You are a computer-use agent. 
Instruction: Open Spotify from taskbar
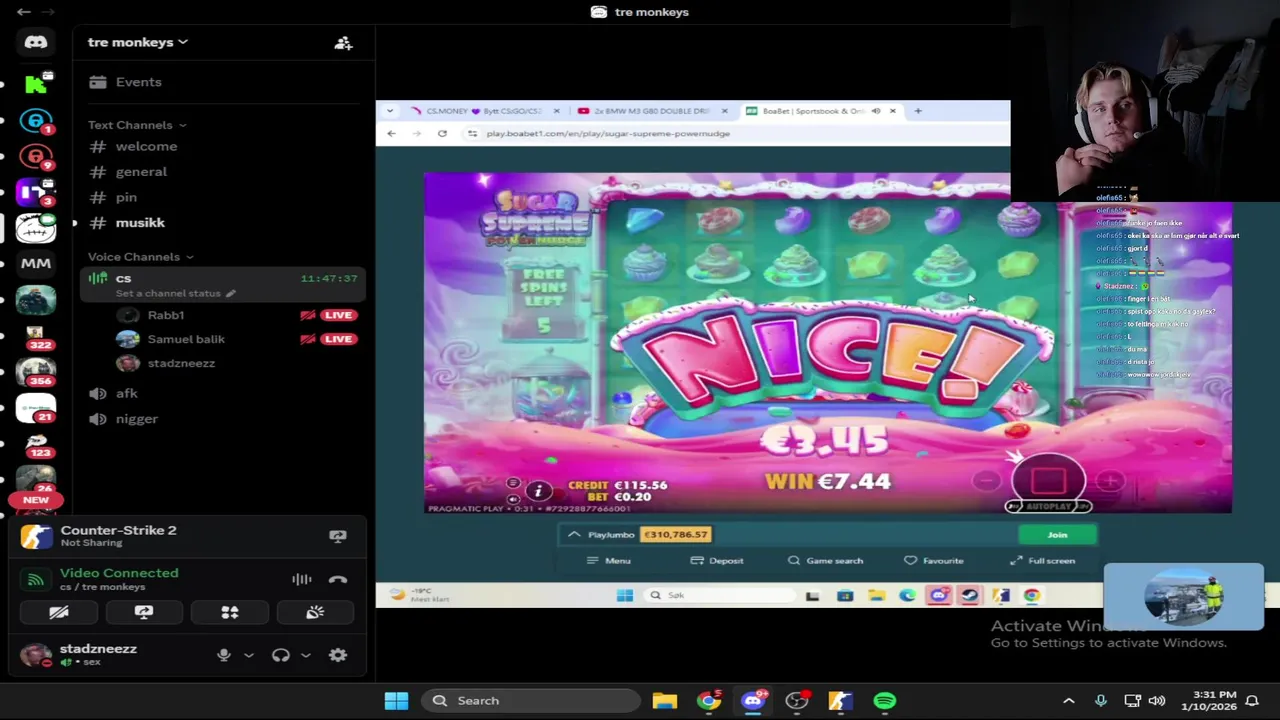pos(885,701)
